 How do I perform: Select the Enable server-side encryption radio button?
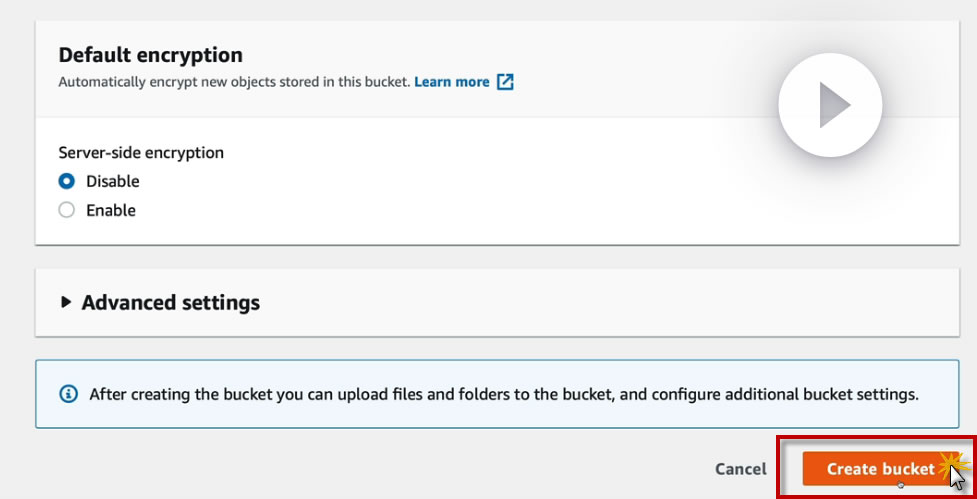click(67, 211)
